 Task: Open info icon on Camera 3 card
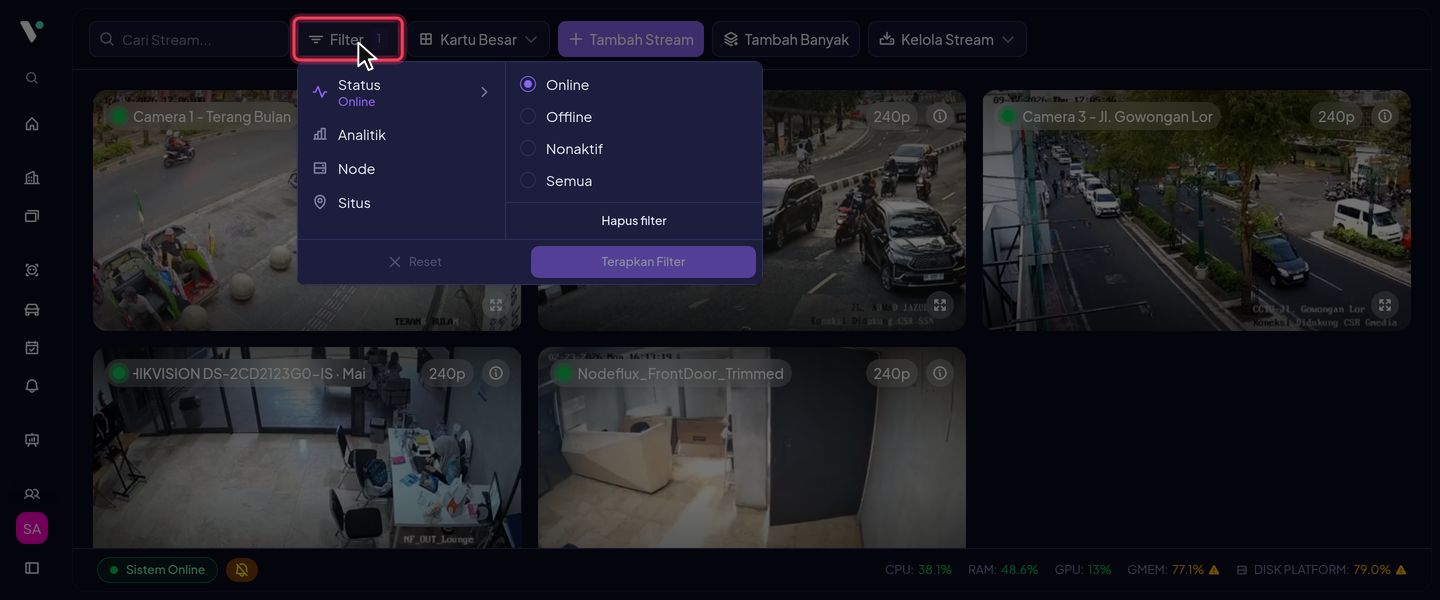[1384, 117]
